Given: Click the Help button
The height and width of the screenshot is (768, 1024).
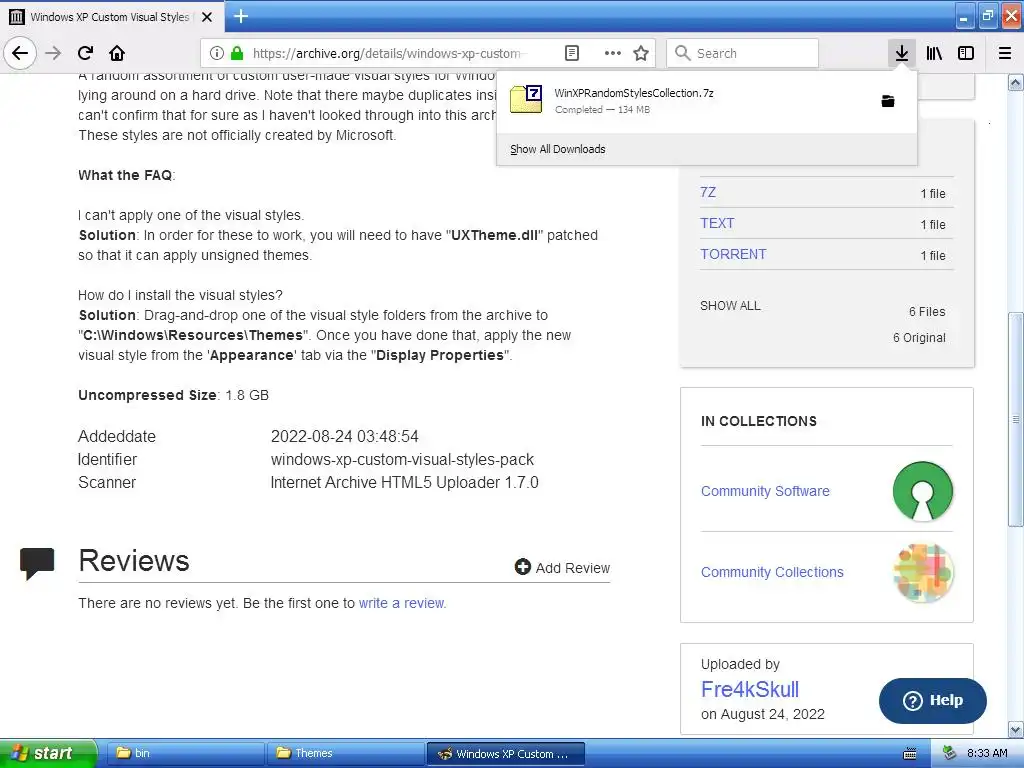Looking at the screenshot, I should click(933, 700).
